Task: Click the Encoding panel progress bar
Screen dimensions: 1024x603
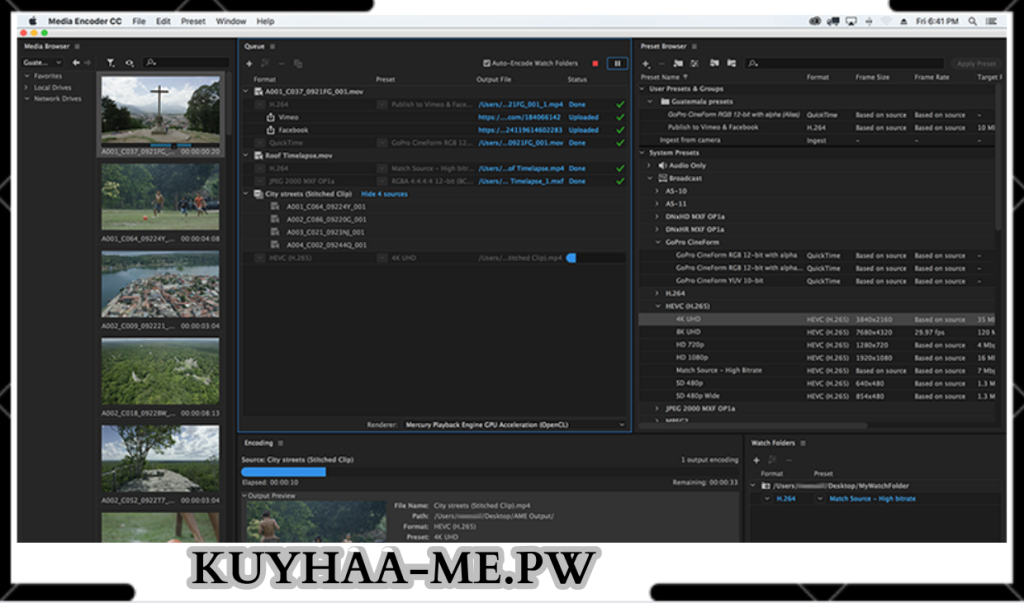Action: click(490, 472)
